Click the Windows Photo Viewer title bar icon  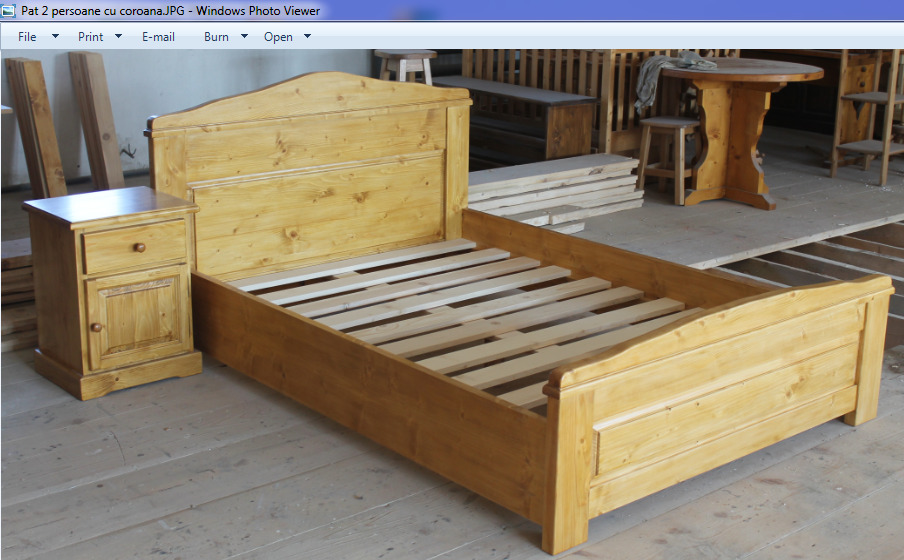coord(8,10)
